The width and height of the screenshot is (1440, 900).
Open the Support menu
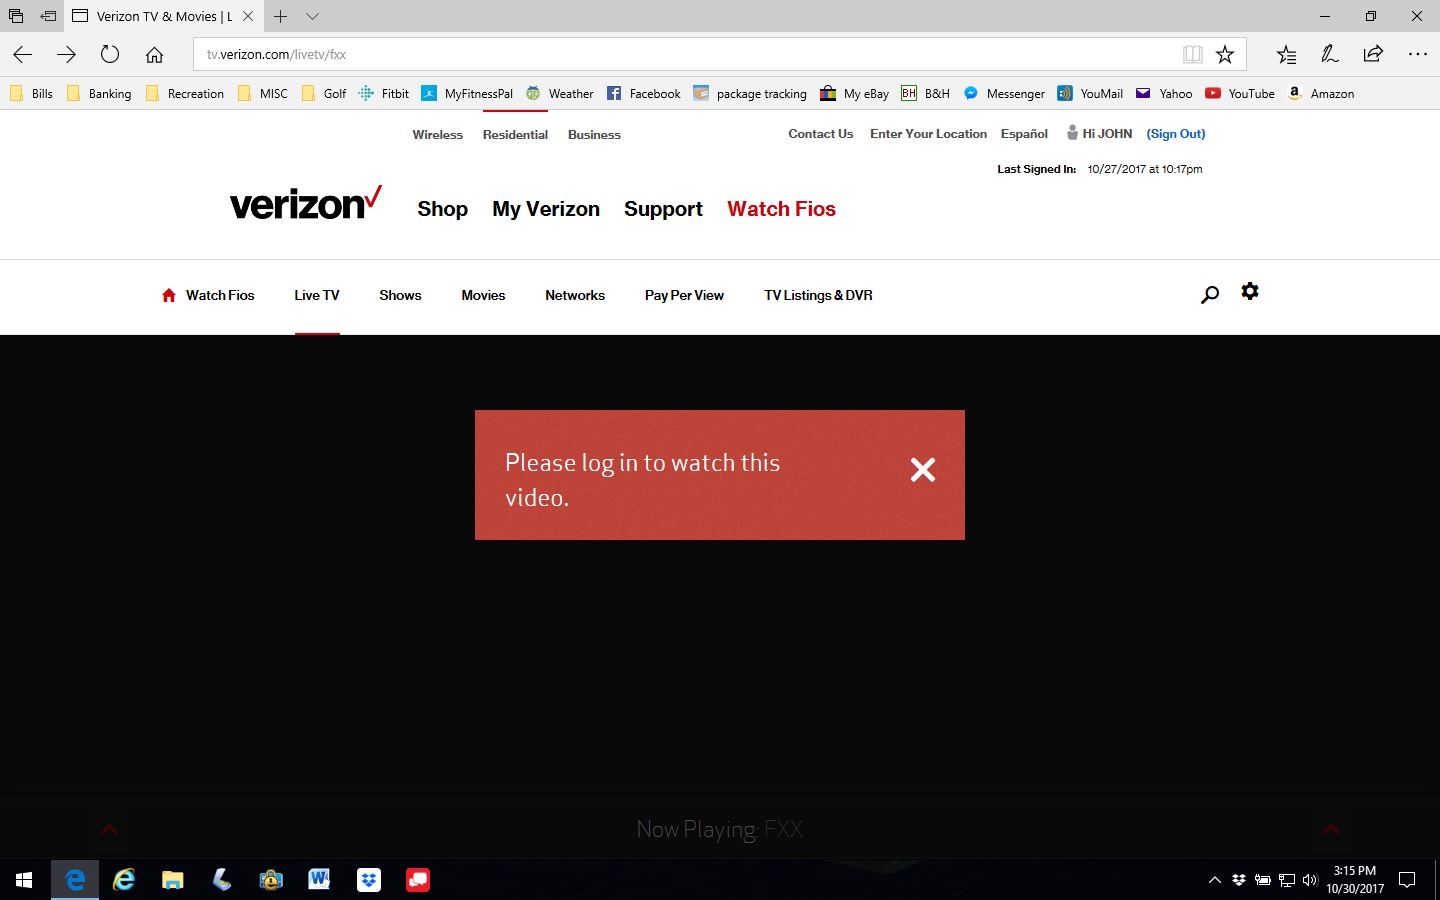(x=663, y=209)
